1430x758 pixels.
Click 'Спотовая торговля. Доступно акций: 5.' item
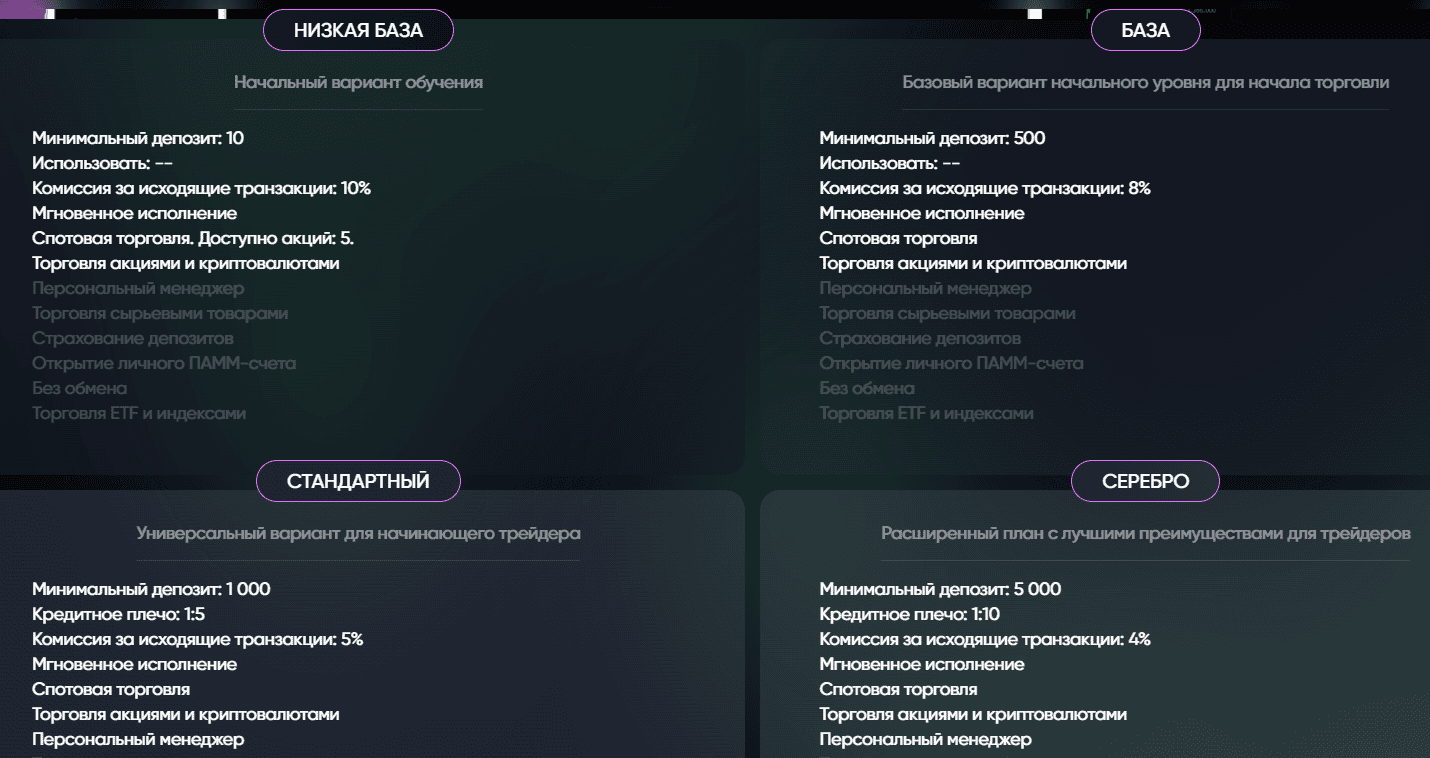point(193,238)
